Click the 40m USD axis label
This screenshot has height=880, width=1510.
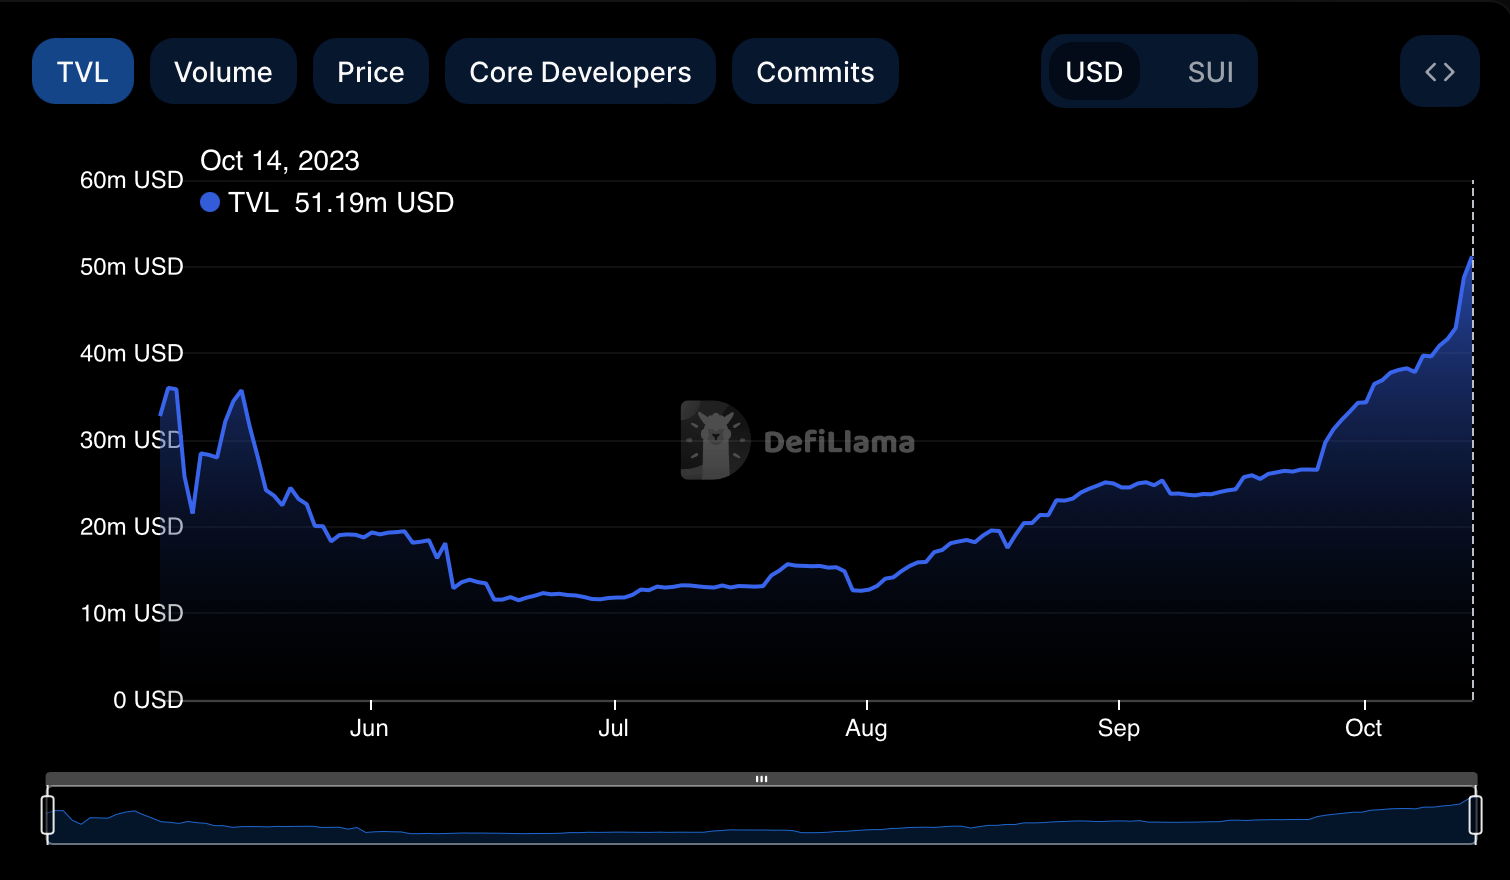[132, 353]
